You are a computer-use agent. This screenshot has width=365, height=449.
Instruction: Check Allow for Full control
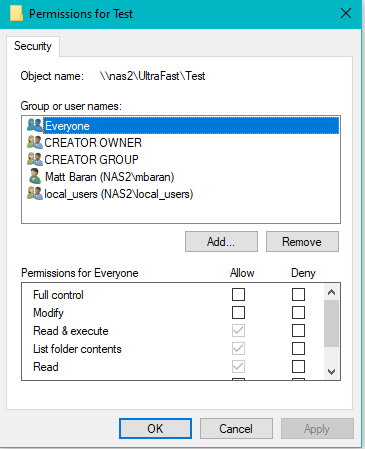coord(238,295)
